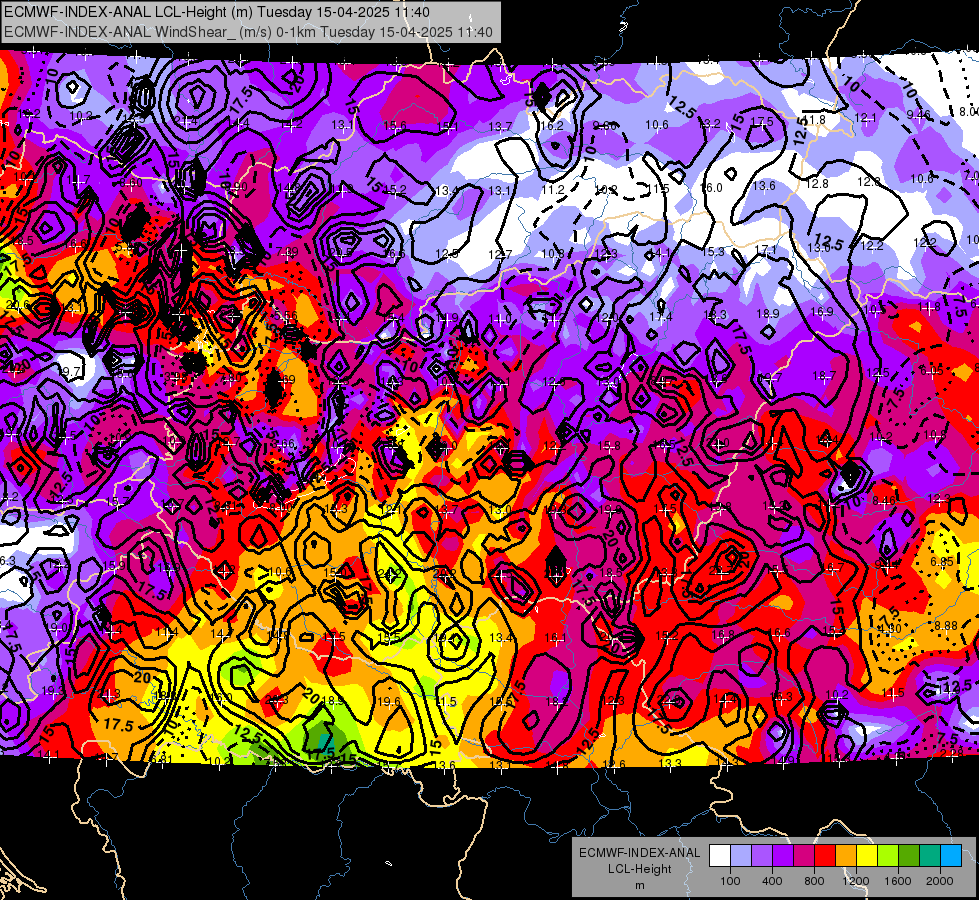
Task: Click the pale lavender legend swatch
Action: point(741,856)
